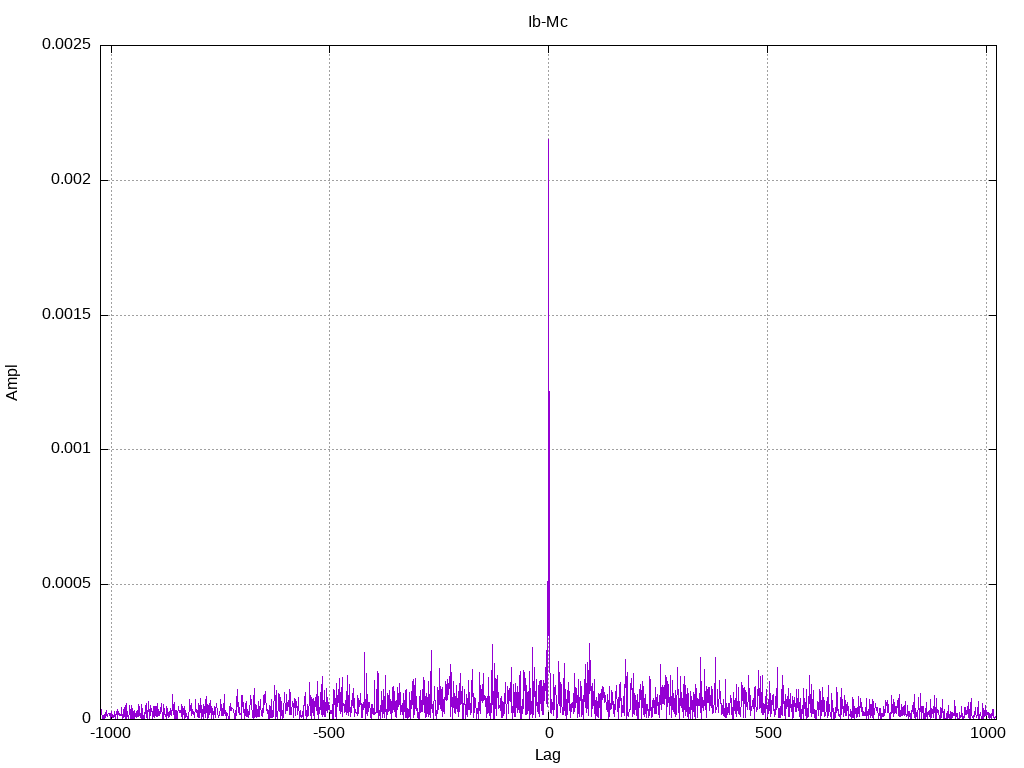This screenshot has width=1024, height=768.
Task: Click the Lag x-axis label
Action: point(547,755)
